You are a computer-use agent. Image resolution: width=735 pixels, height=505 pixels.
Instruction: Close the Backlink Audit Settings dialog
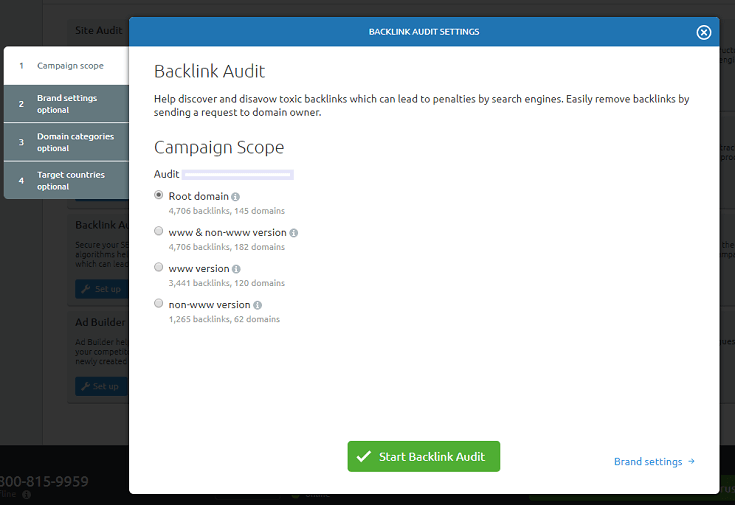point(703,32)
